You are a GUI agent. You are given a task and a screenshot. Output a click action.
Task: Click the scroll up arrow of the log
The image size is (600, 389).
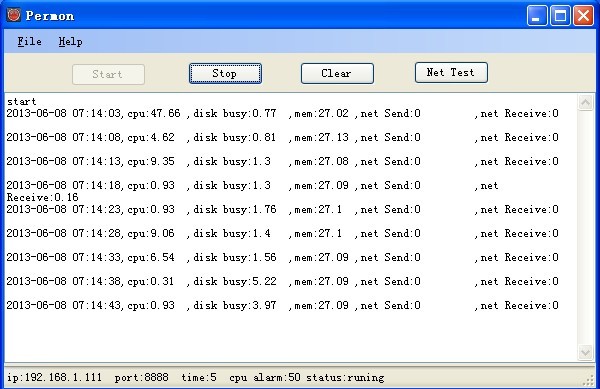click(x=585, y=102)
